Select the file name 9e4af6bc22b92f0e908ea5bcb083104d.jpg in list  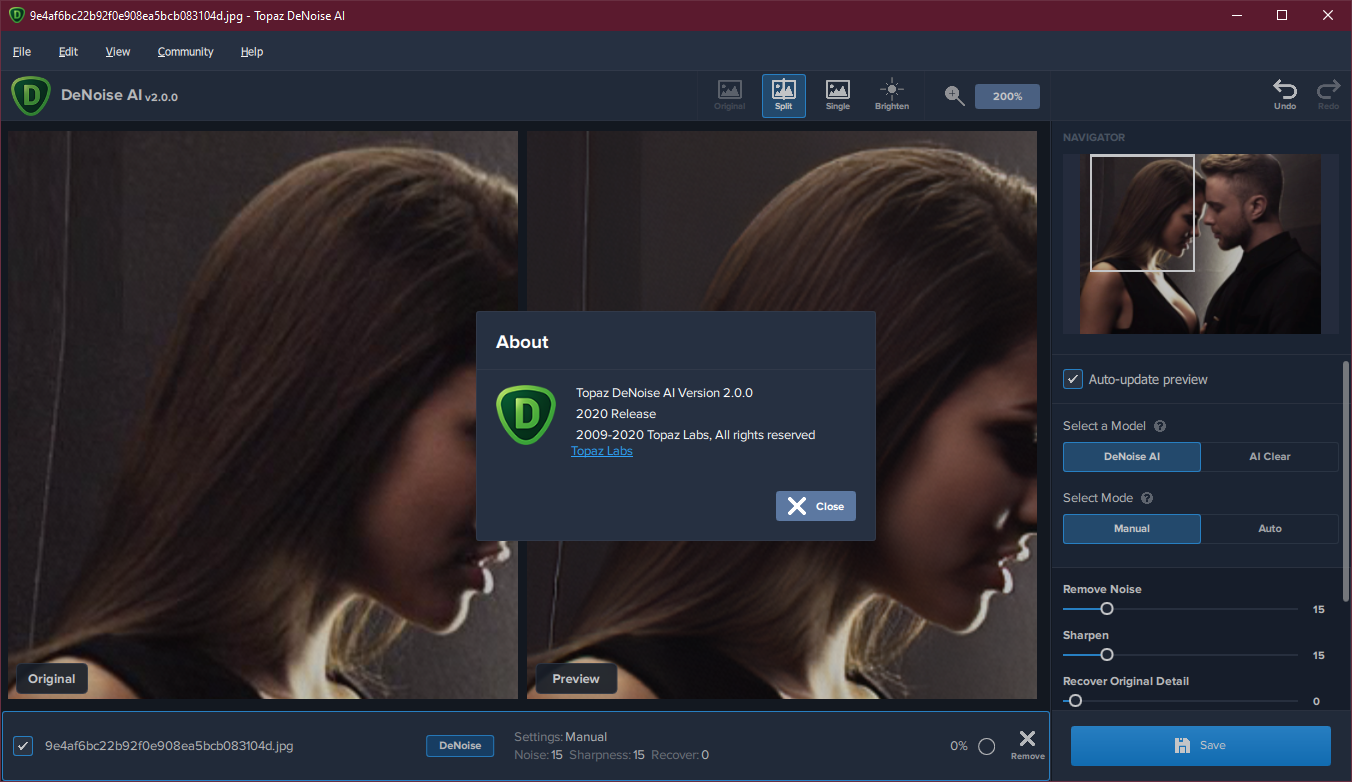click(x=169, y=746)
